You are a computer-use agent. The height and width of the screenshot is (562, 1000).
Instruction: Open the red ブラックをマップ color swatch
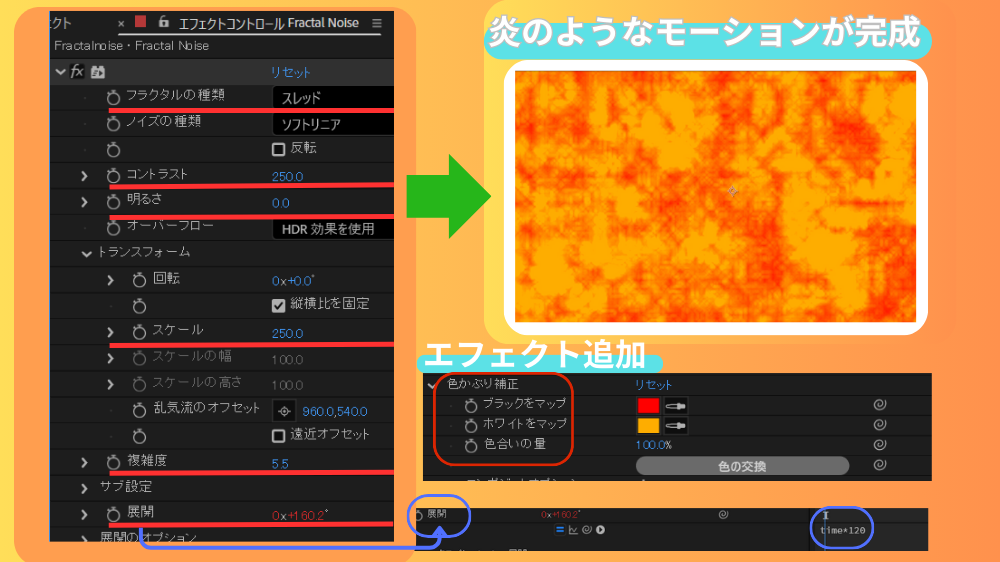click(x=648, y=405)
